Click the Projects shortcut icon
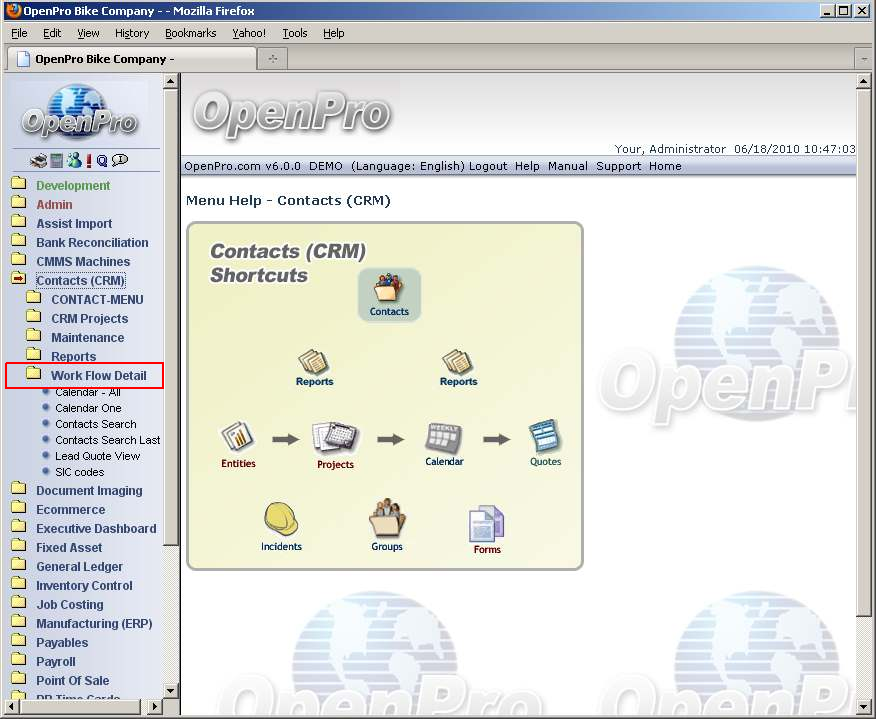876x719 pixels. pos(335,438)
